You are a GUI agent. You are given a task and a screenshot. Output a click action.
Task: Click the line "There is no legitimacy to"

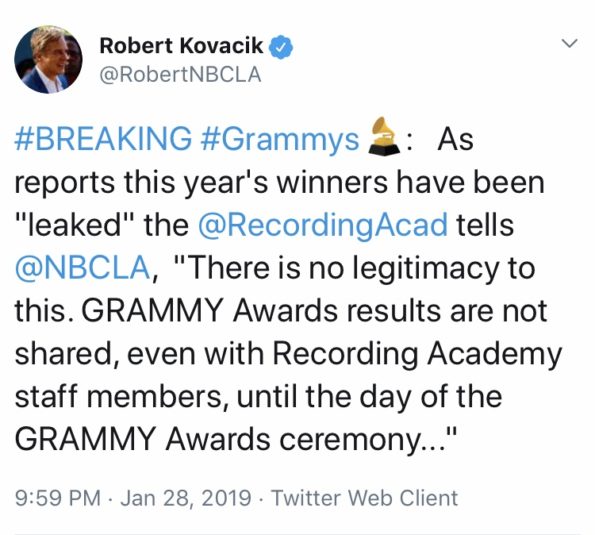[356, 268]
